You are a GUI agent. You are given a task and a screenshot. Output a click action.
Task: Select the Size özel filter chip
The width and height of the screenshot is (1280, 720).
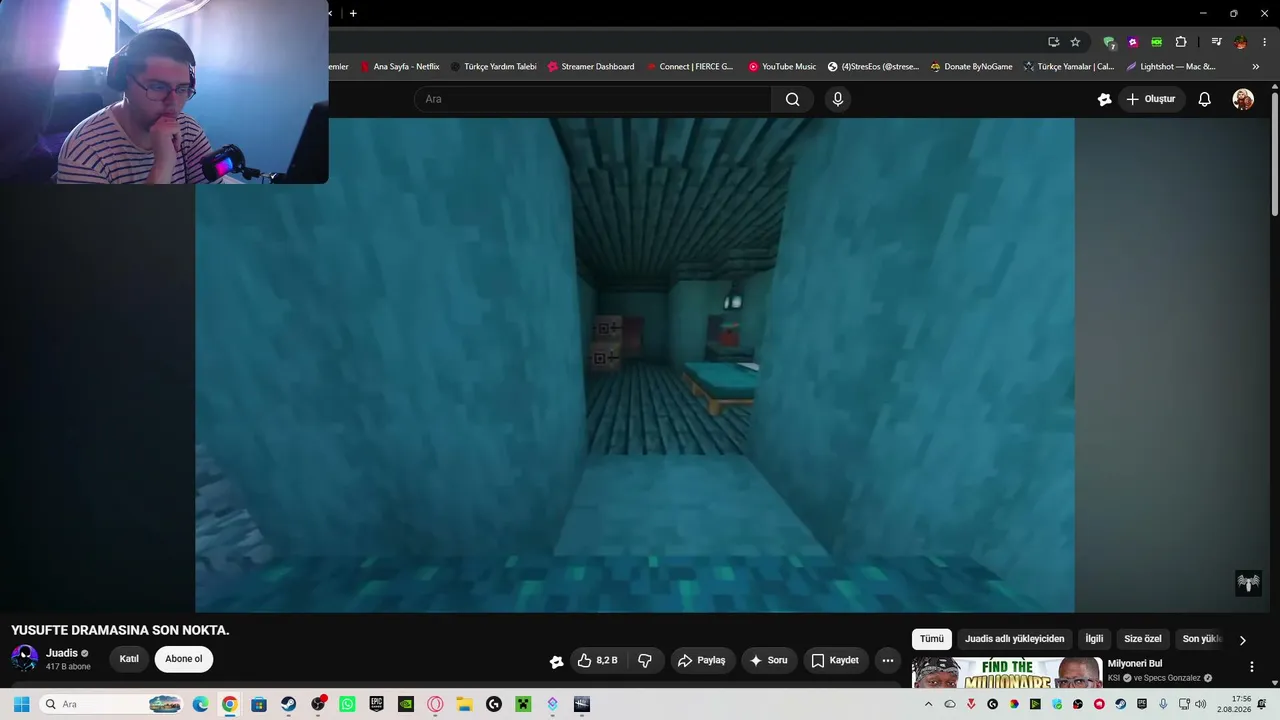(x=1143, y=639)
